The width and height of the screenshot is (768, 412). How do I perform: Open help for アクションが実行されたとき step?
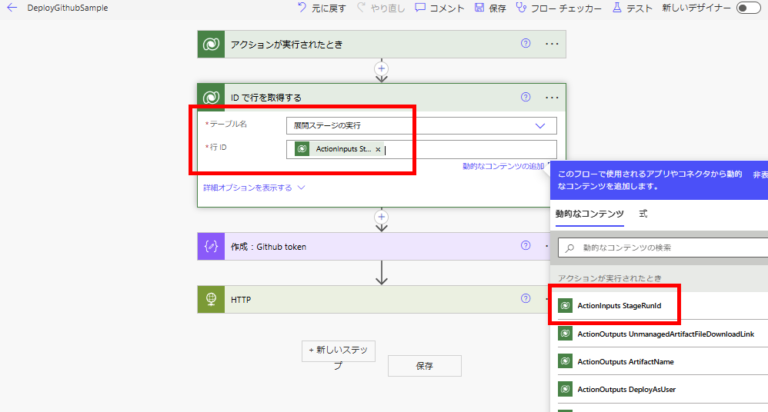(x=526, y=44)
